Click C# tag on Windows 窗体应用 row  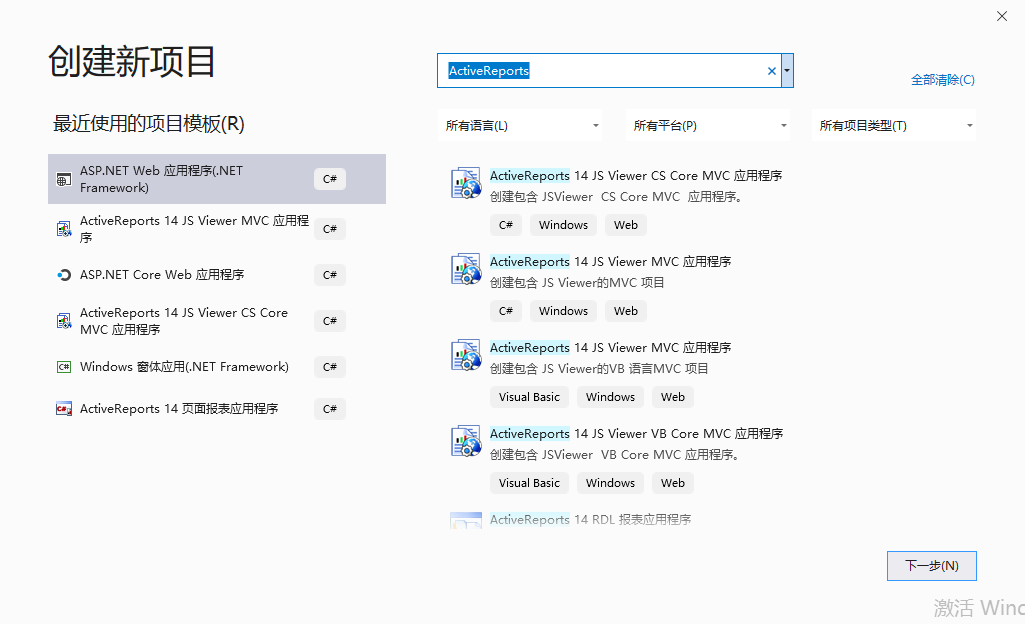click(329, 367)
